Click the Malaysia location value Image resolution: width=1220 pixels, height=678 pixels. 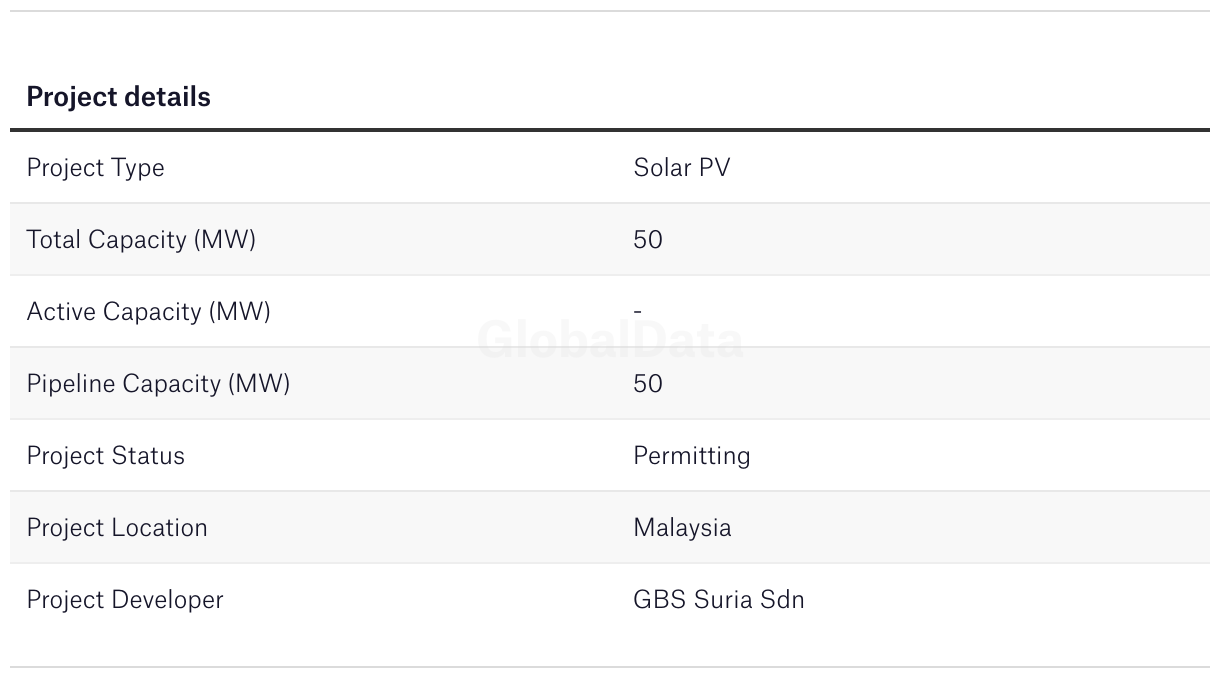pyautogui.click(x=682, y=528)
